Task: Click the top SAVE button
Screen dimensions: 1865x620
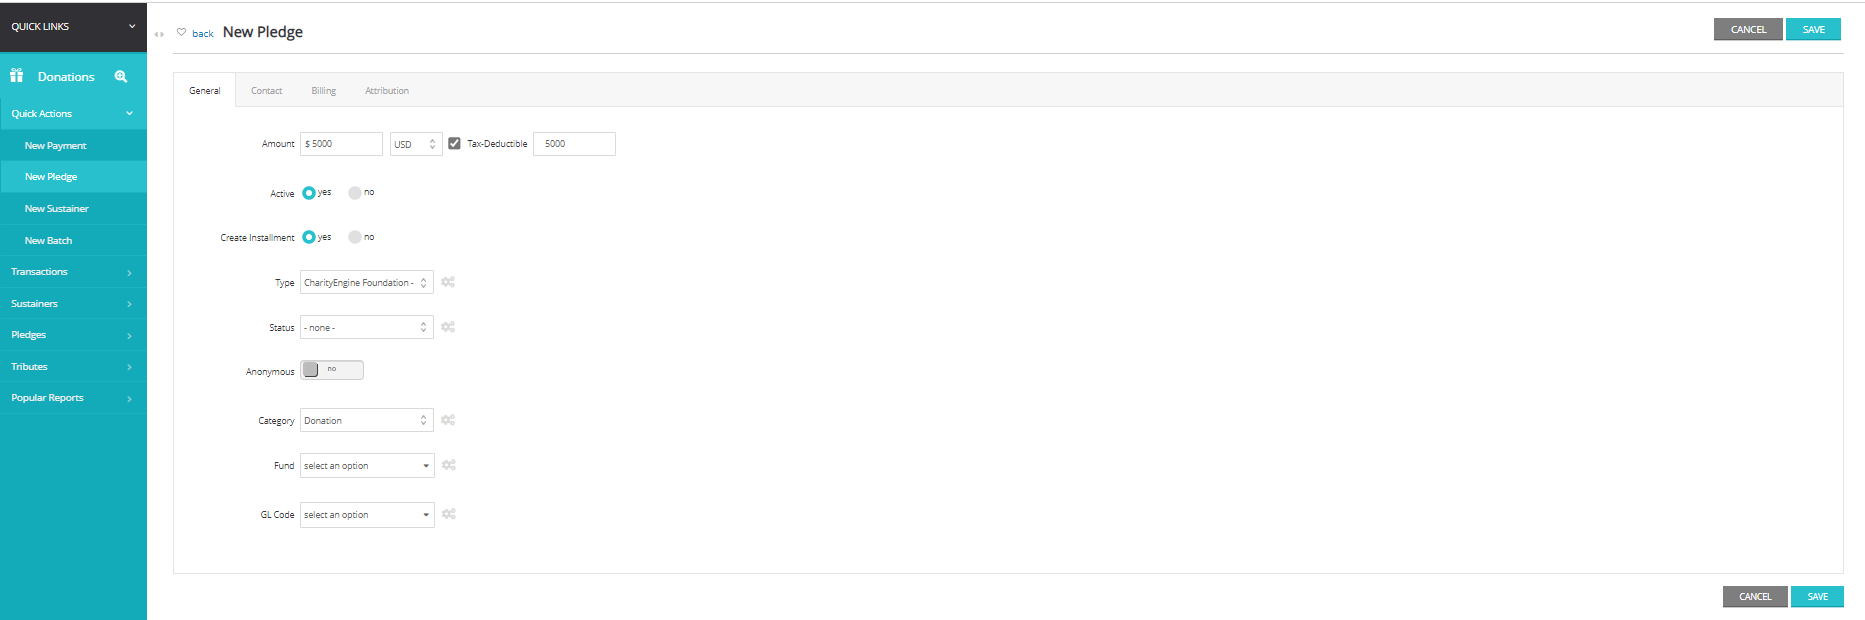Action: [x=1813, y=29]
